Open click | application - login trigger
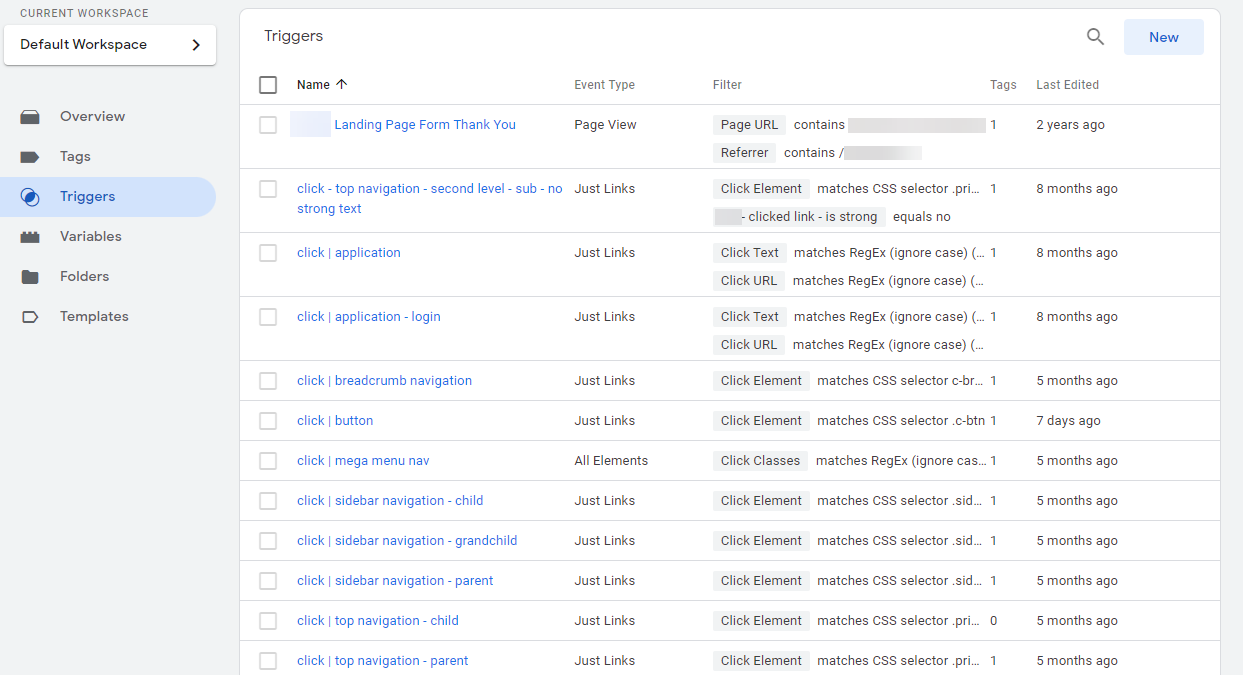 pyautogui.click(x=368, y=317)
